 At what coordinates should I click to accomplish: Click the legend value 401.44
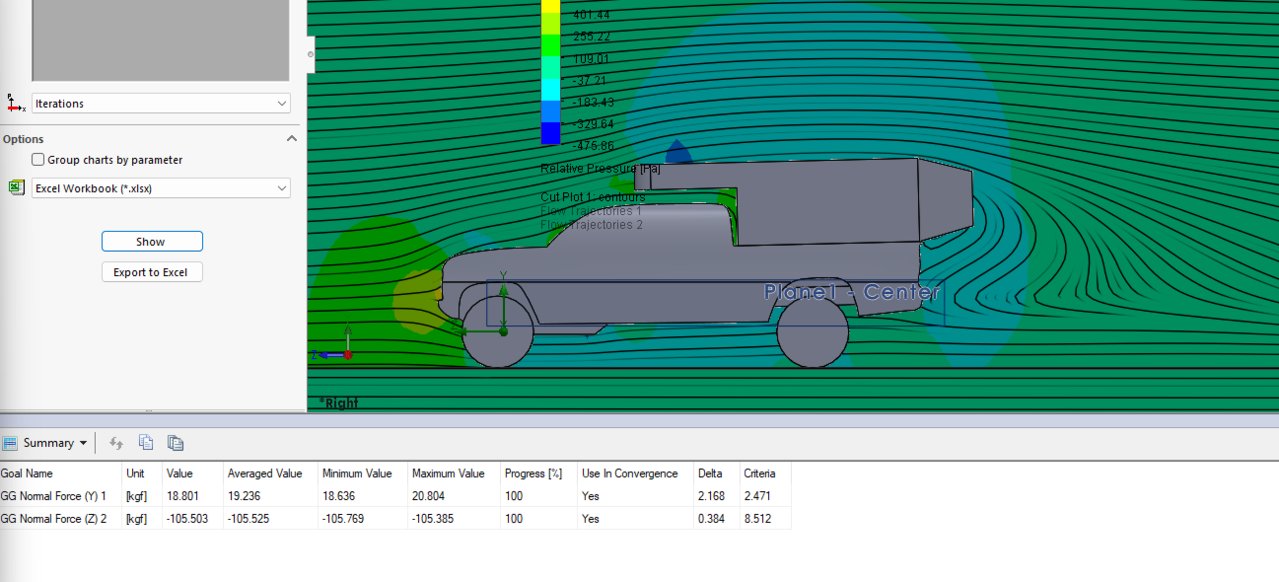[591, 14]
